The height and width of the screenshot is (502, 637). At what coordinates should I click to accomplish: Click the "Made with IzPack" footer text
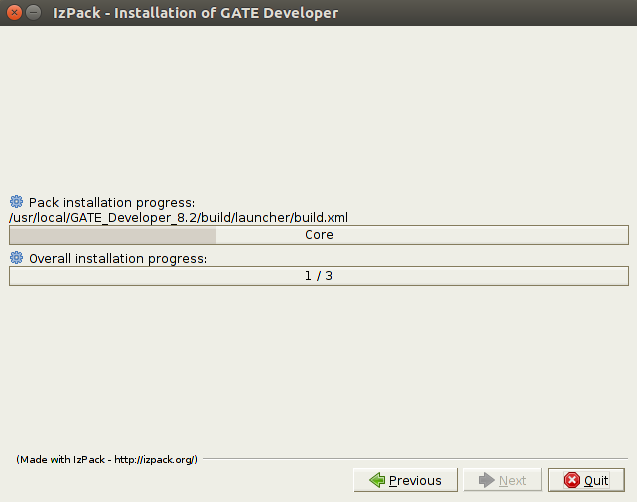[107, 459]
